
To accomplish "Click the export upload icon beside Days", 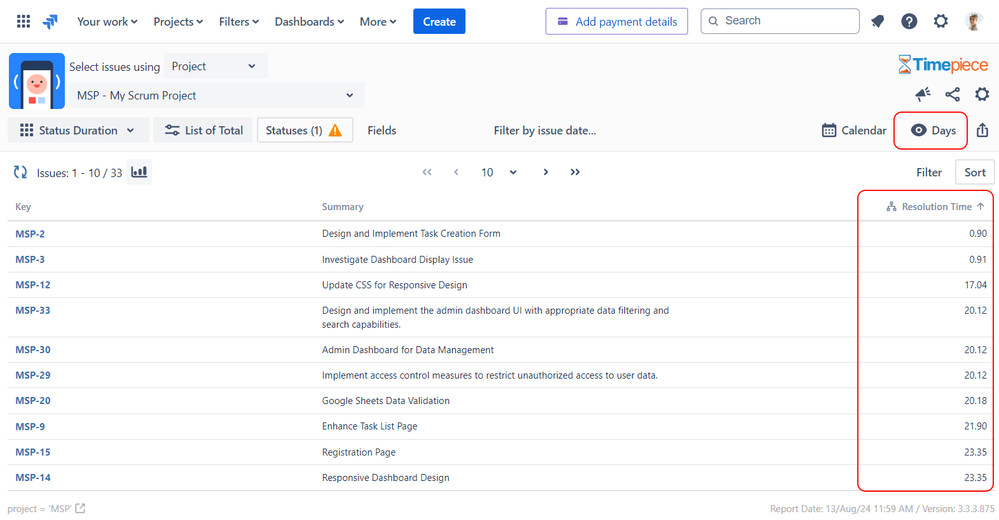I will click(982, 130).
